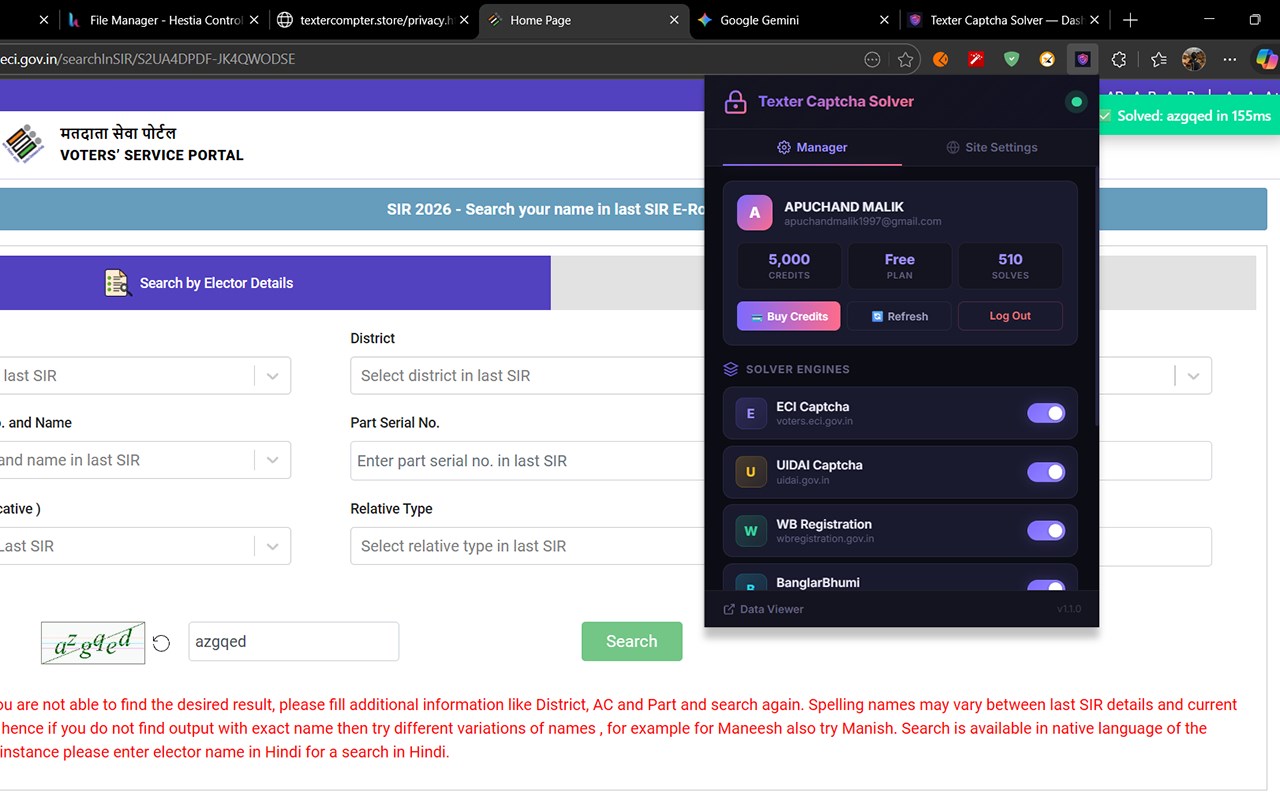The width and height of the screenshot is (1280, 800).
Task: Click the address bar circled ellipsis icon
Action: click(872, 60)
